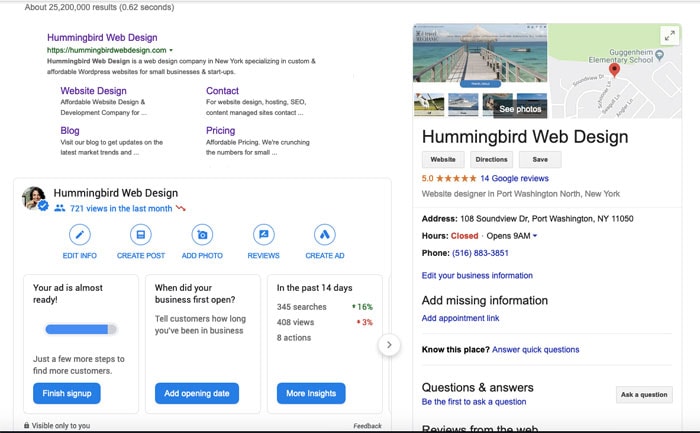Click Add appointment link
The height and width of the screenshot is (433, 700).
[460, 318]
